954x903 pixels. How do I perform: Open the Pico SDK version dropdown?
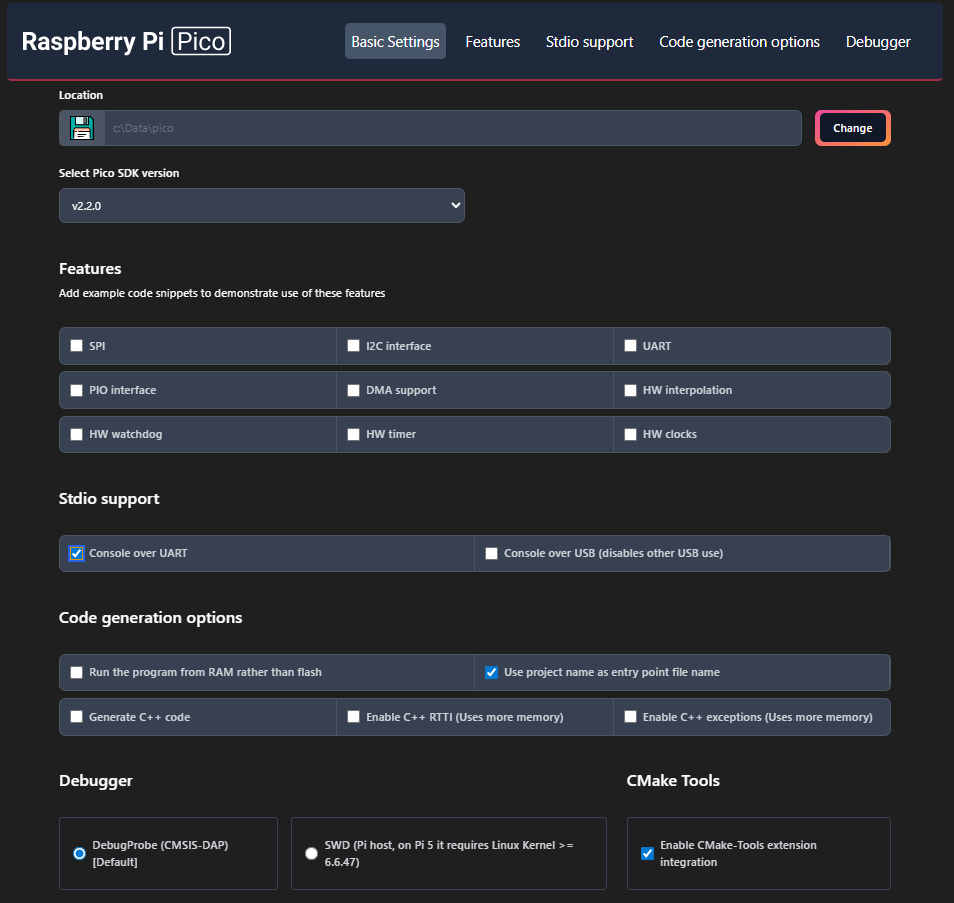click(262, 205)
